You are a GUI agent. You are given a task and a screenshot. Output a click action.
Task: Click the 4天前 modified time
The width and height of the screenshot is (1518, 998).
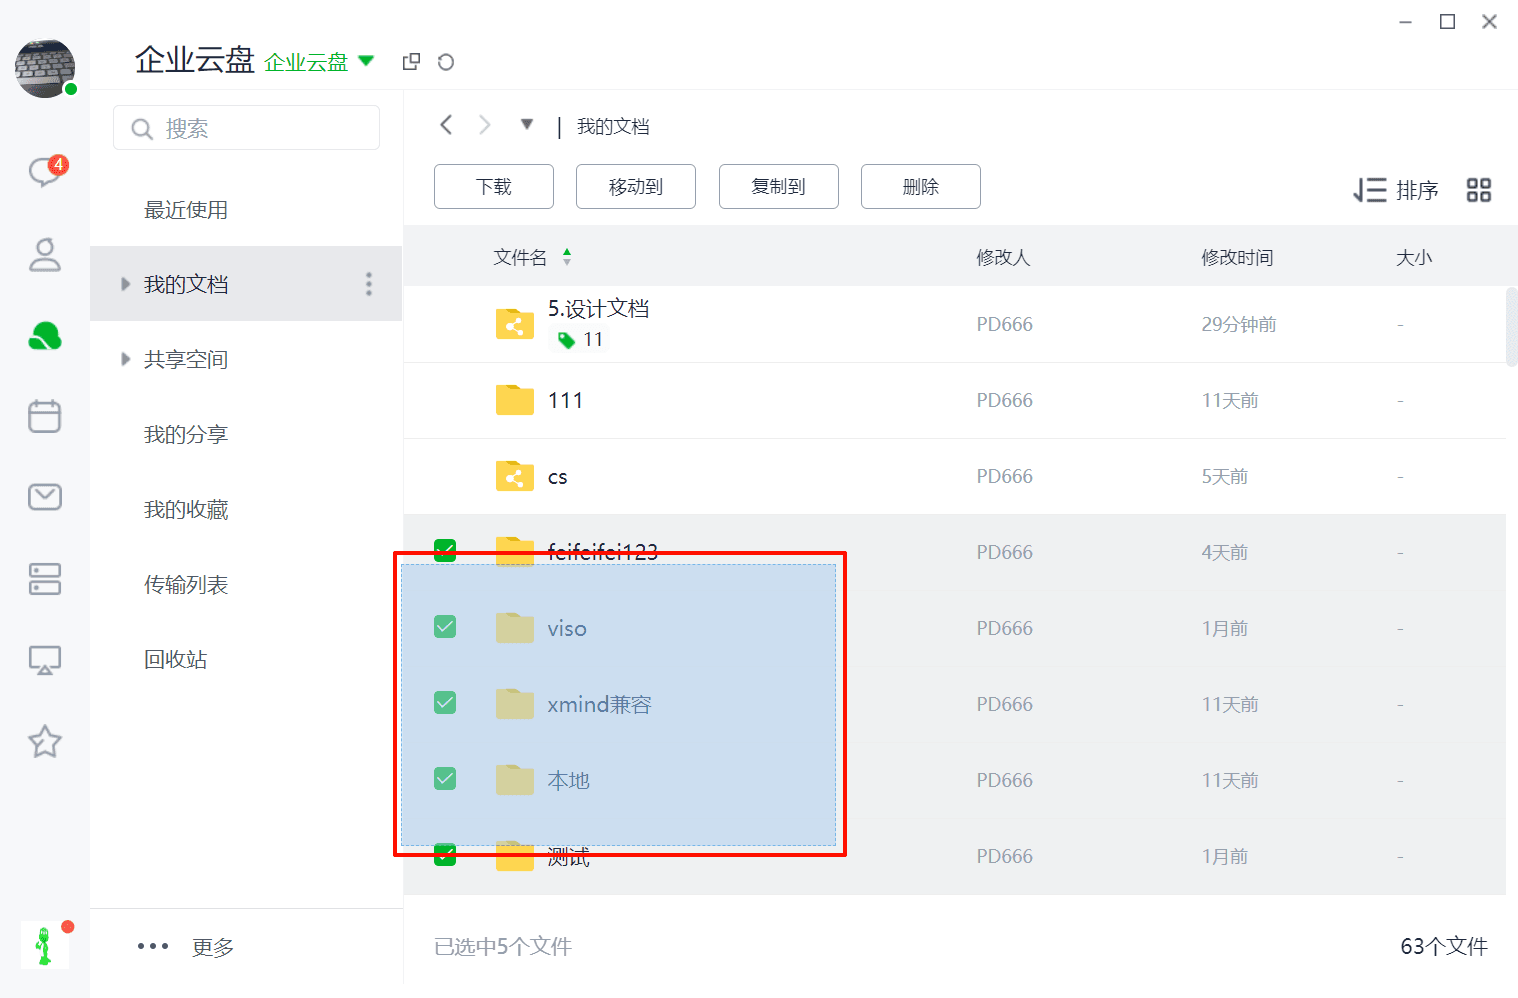click(x=1225, y=552)
